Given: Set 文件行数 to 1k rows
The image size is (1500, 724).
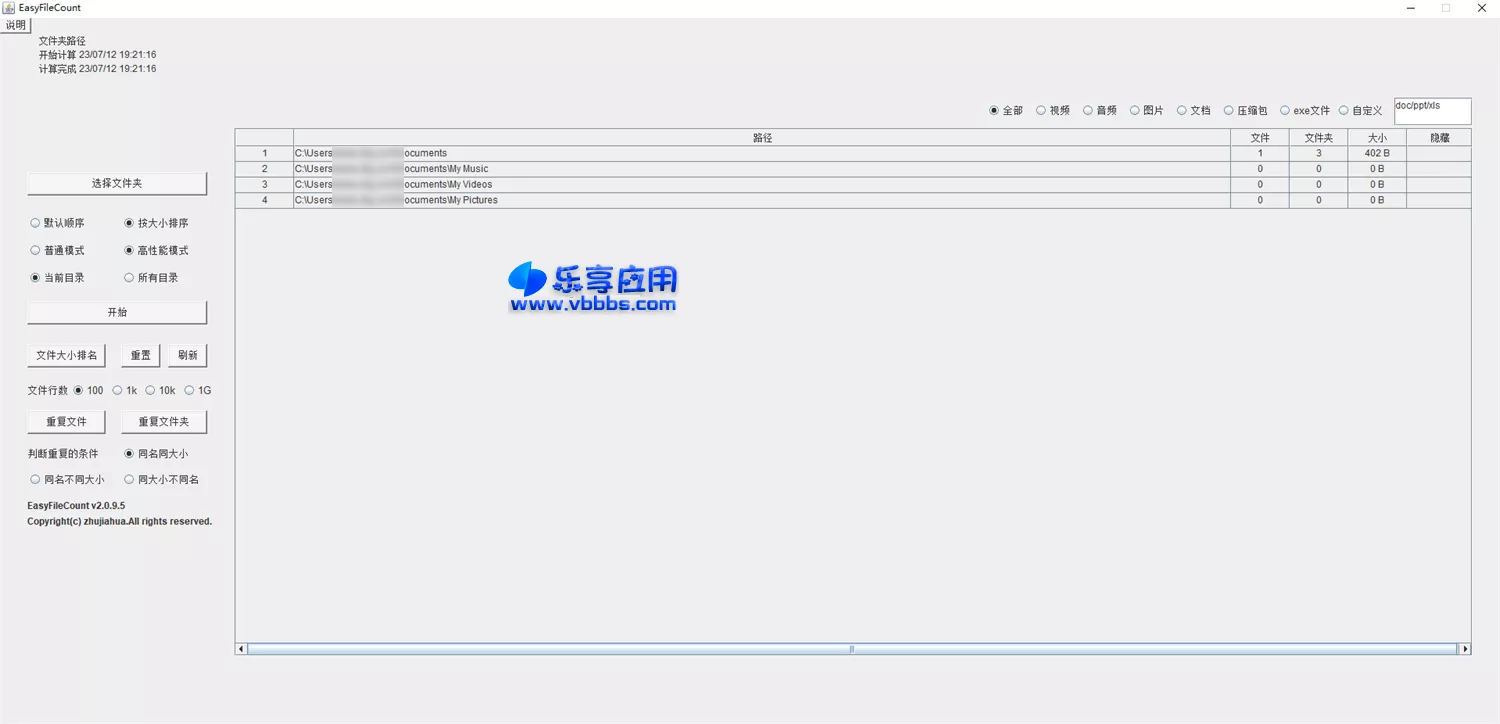Looking at the screenshot, I should pyautogui.click(x=117, y=390).
